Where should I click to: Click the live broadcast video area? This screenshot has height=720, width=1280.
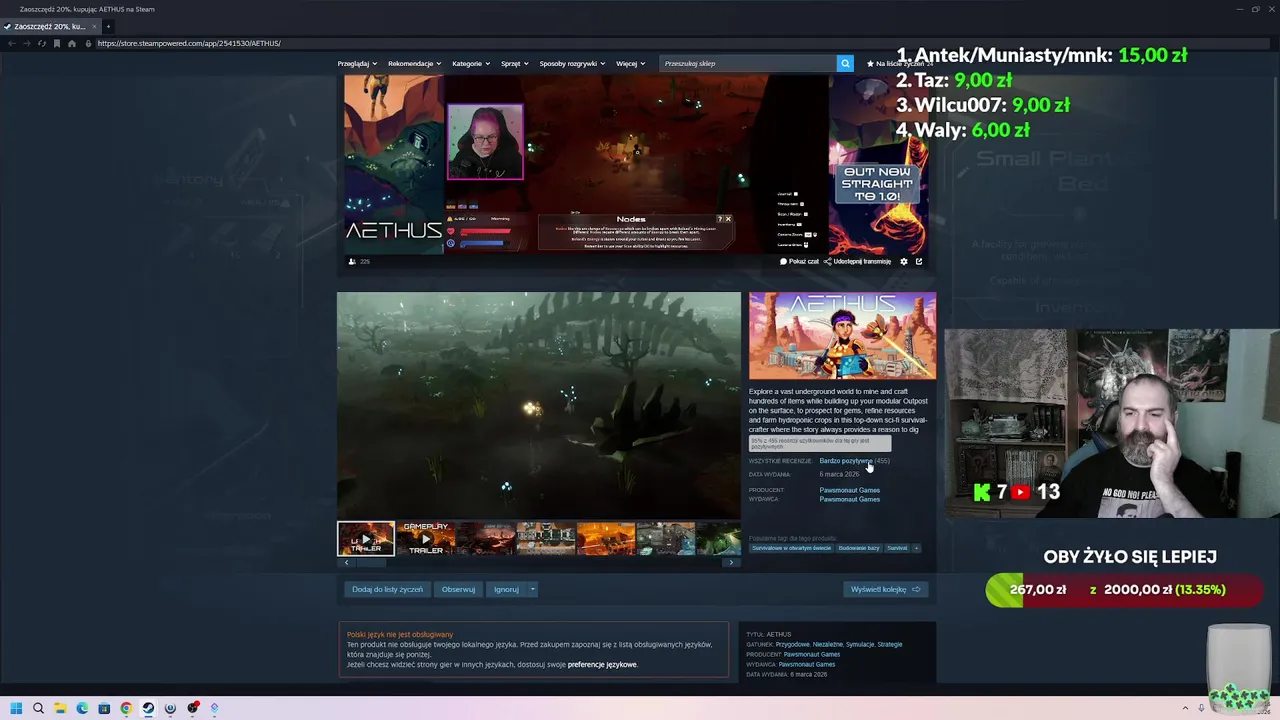point(636,164)
